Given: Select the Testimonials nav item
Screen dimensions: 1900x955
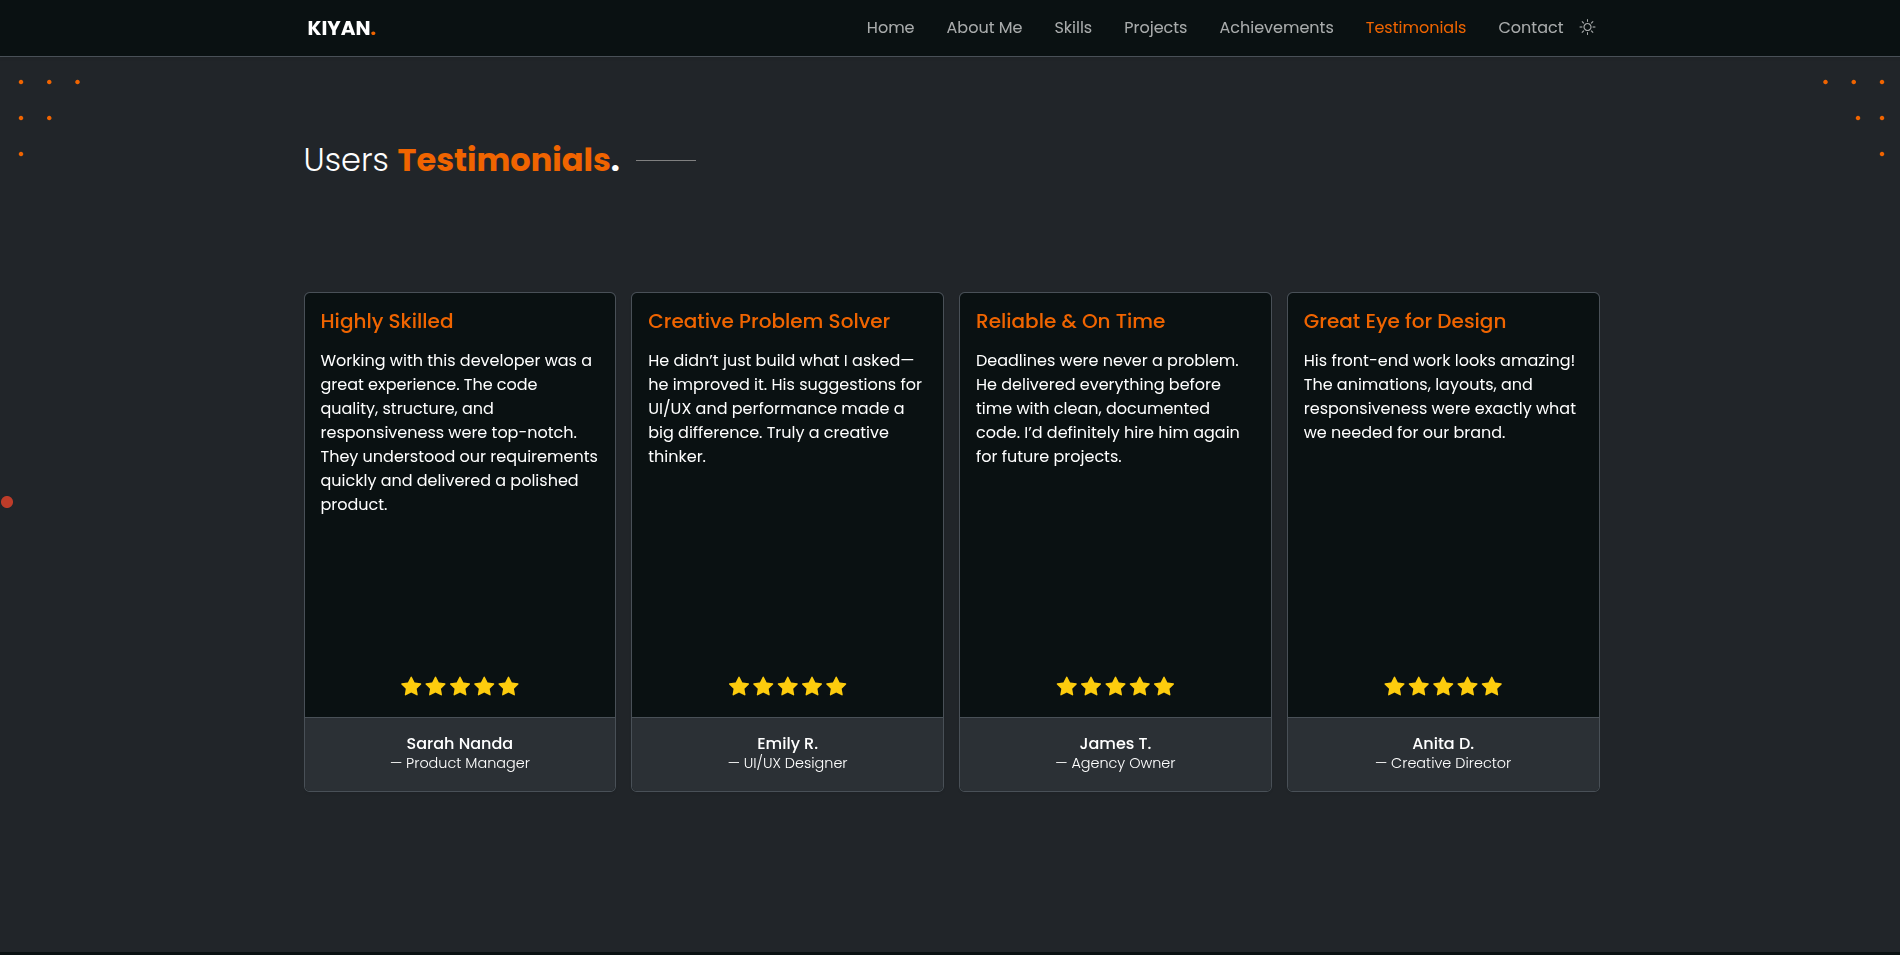Looking at the screenshot, I should 1415,28.
